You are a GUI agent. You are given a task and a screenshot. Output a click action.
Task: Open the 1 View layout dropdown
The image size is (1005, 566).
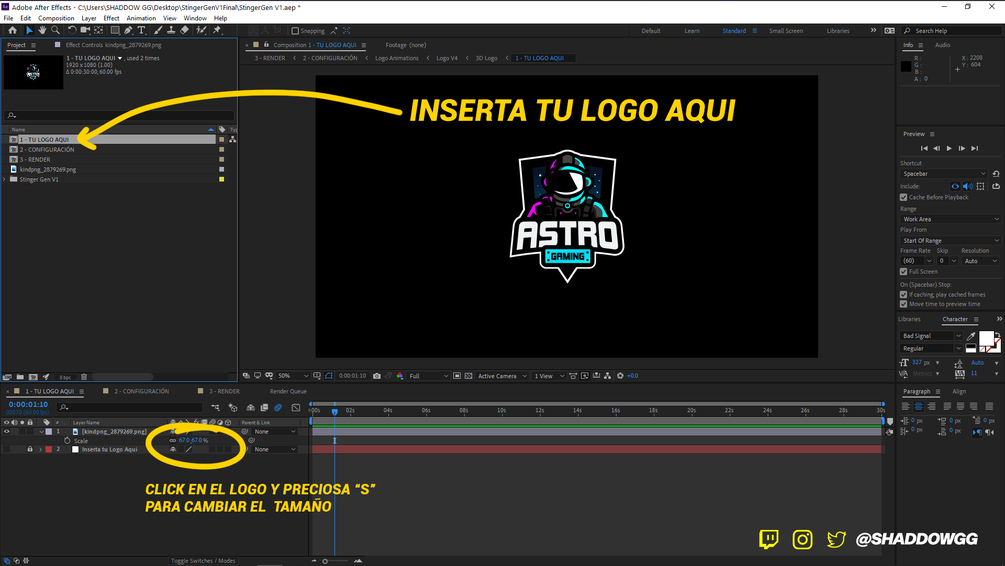coord(549,376)
